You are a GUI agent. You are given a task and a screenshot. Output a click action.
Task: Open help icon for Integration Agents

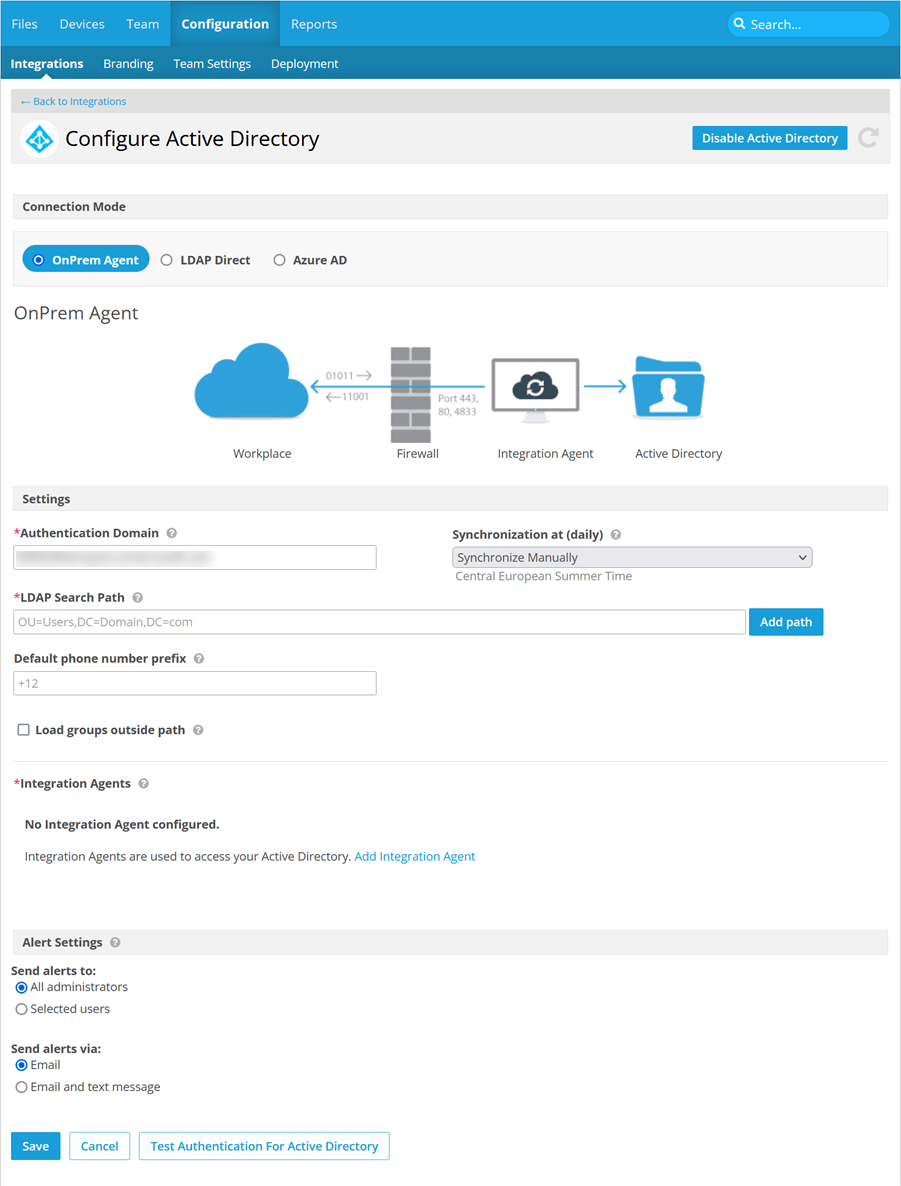click(x=144, y=784)
